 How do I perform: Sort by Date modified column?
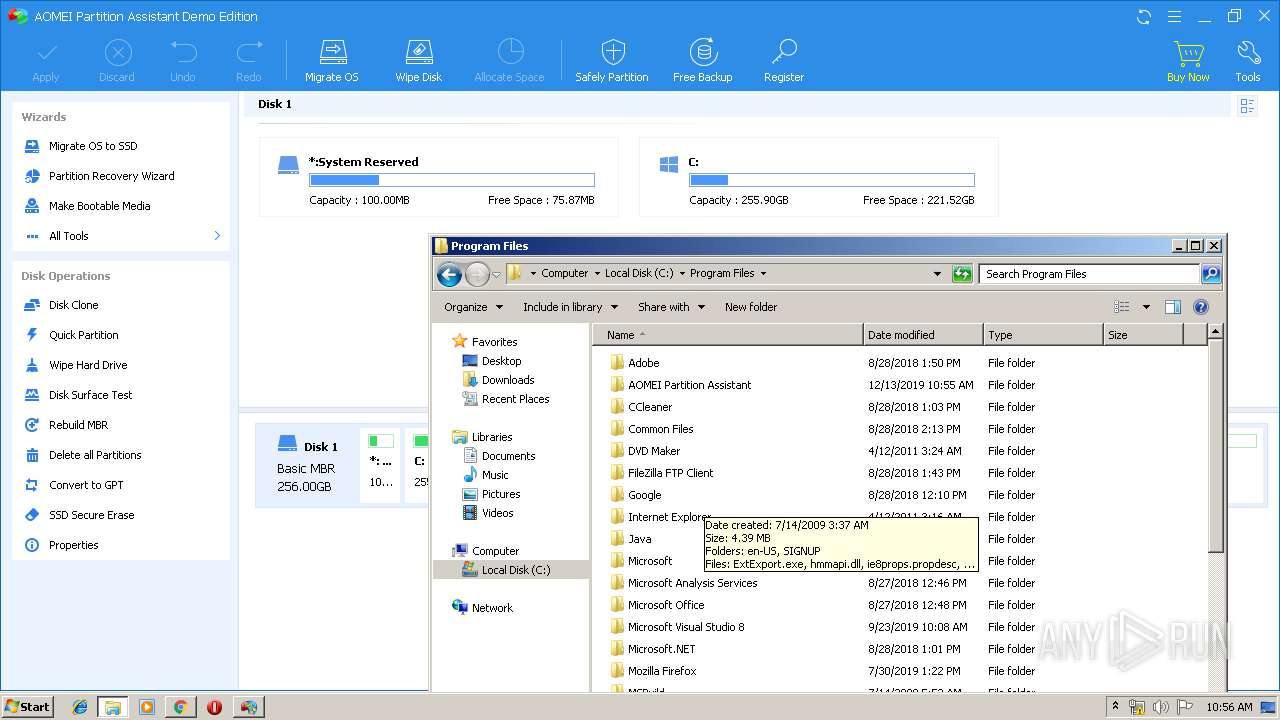click(923, 335)
